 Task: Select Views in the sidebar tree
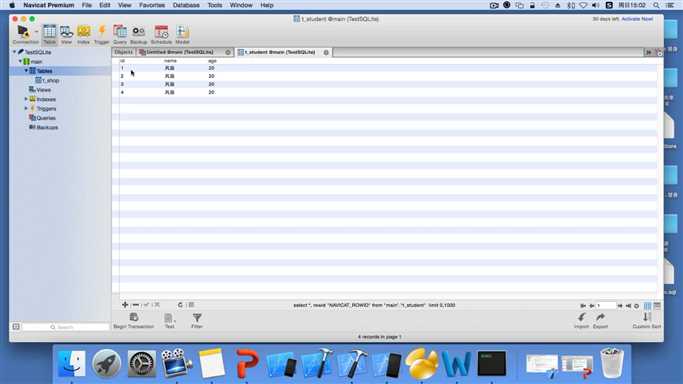40,90
